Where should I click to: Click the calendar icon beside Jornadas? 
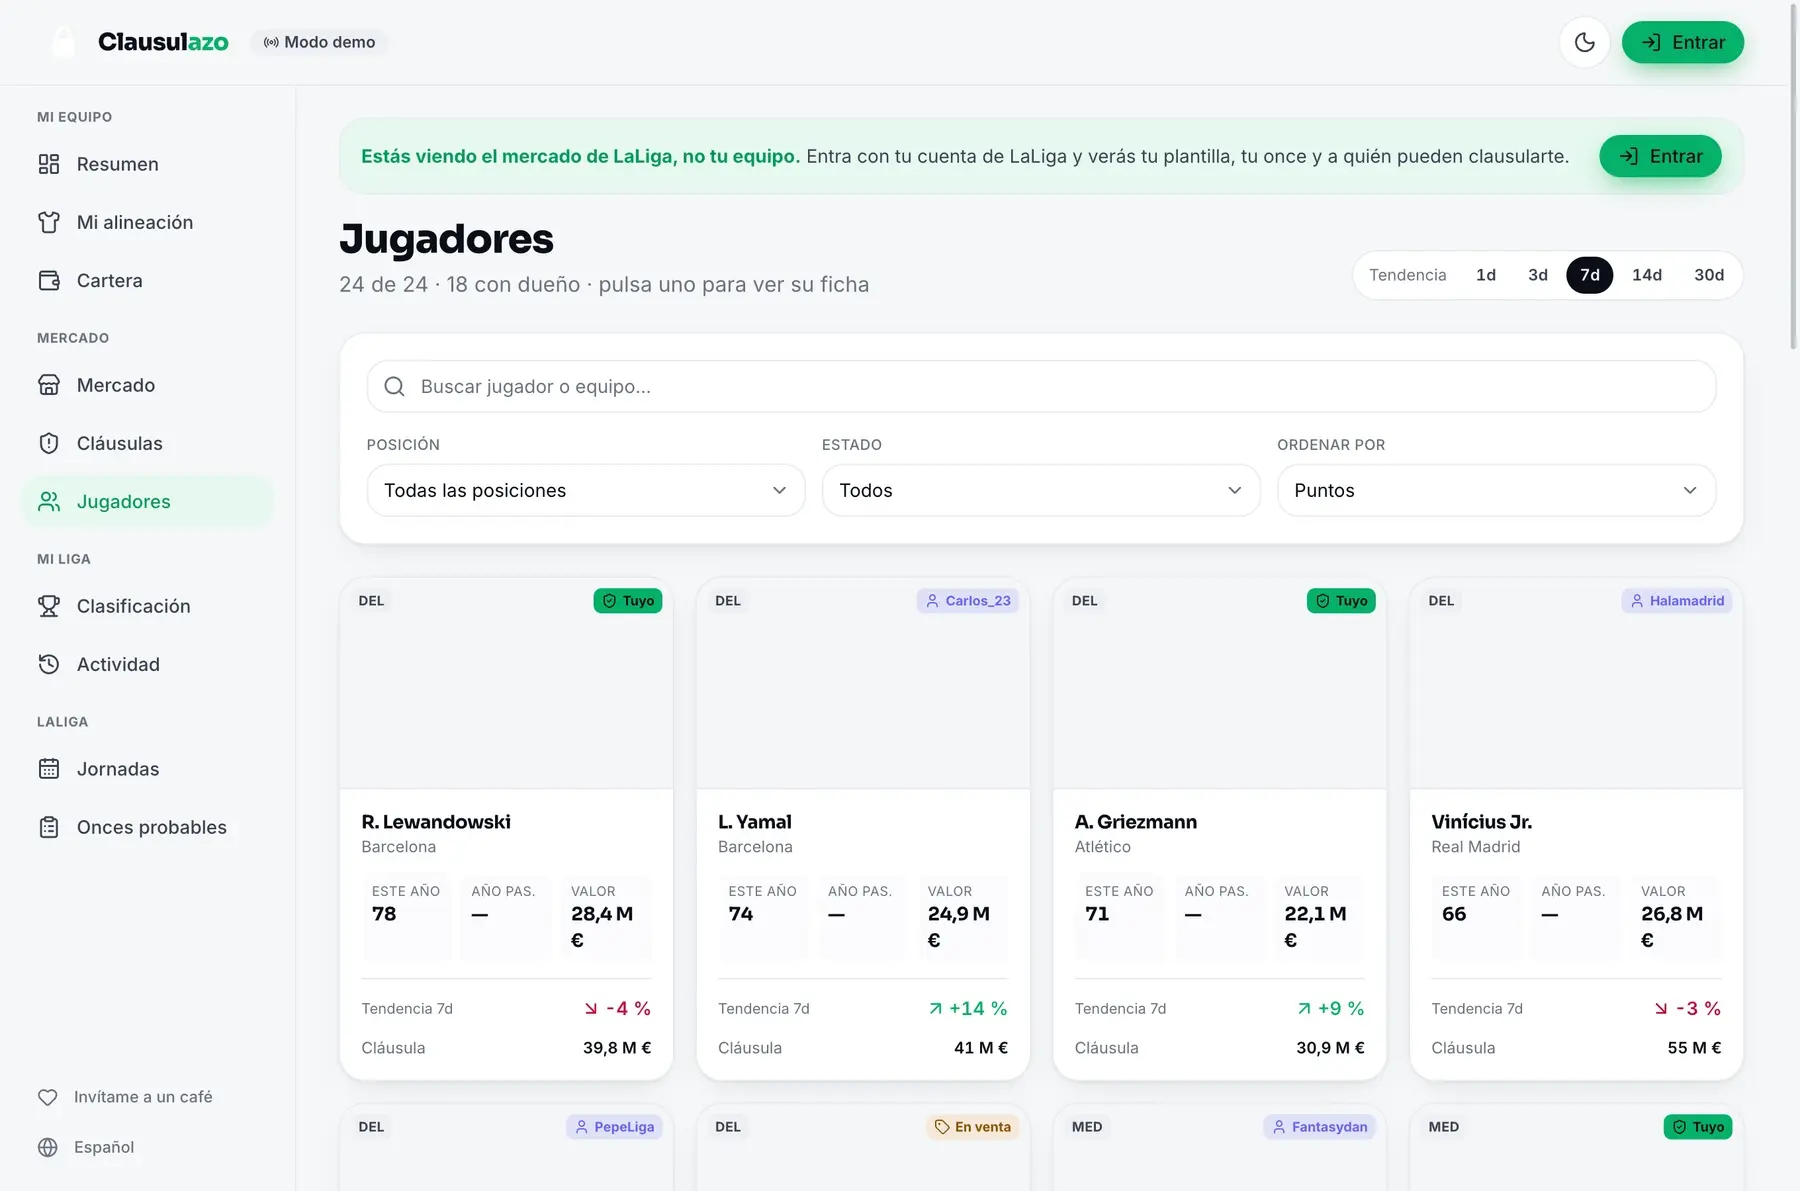click(x=49, y=769)
